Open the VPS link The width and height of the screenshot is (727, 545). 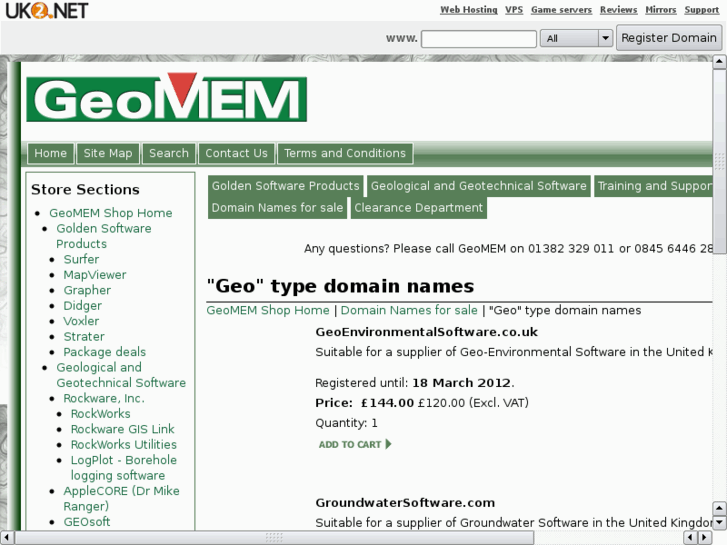point(514,10)
